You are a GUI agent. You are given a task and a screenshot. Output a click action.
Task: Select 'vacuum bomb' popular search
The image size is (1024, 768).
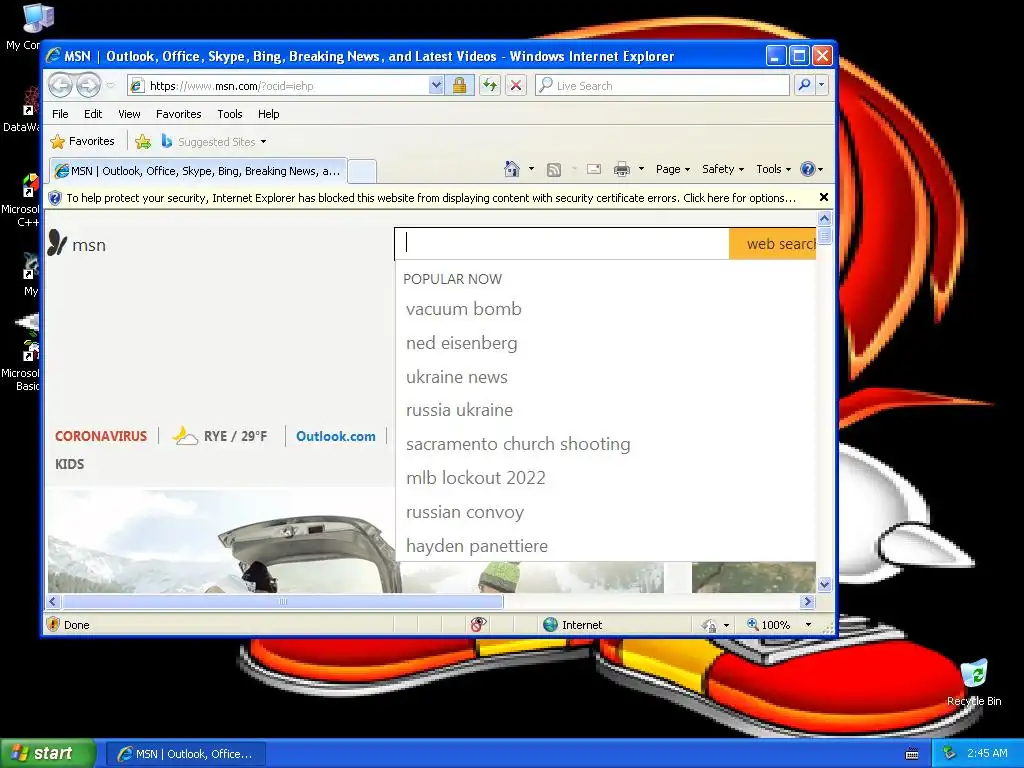point(464,309)
